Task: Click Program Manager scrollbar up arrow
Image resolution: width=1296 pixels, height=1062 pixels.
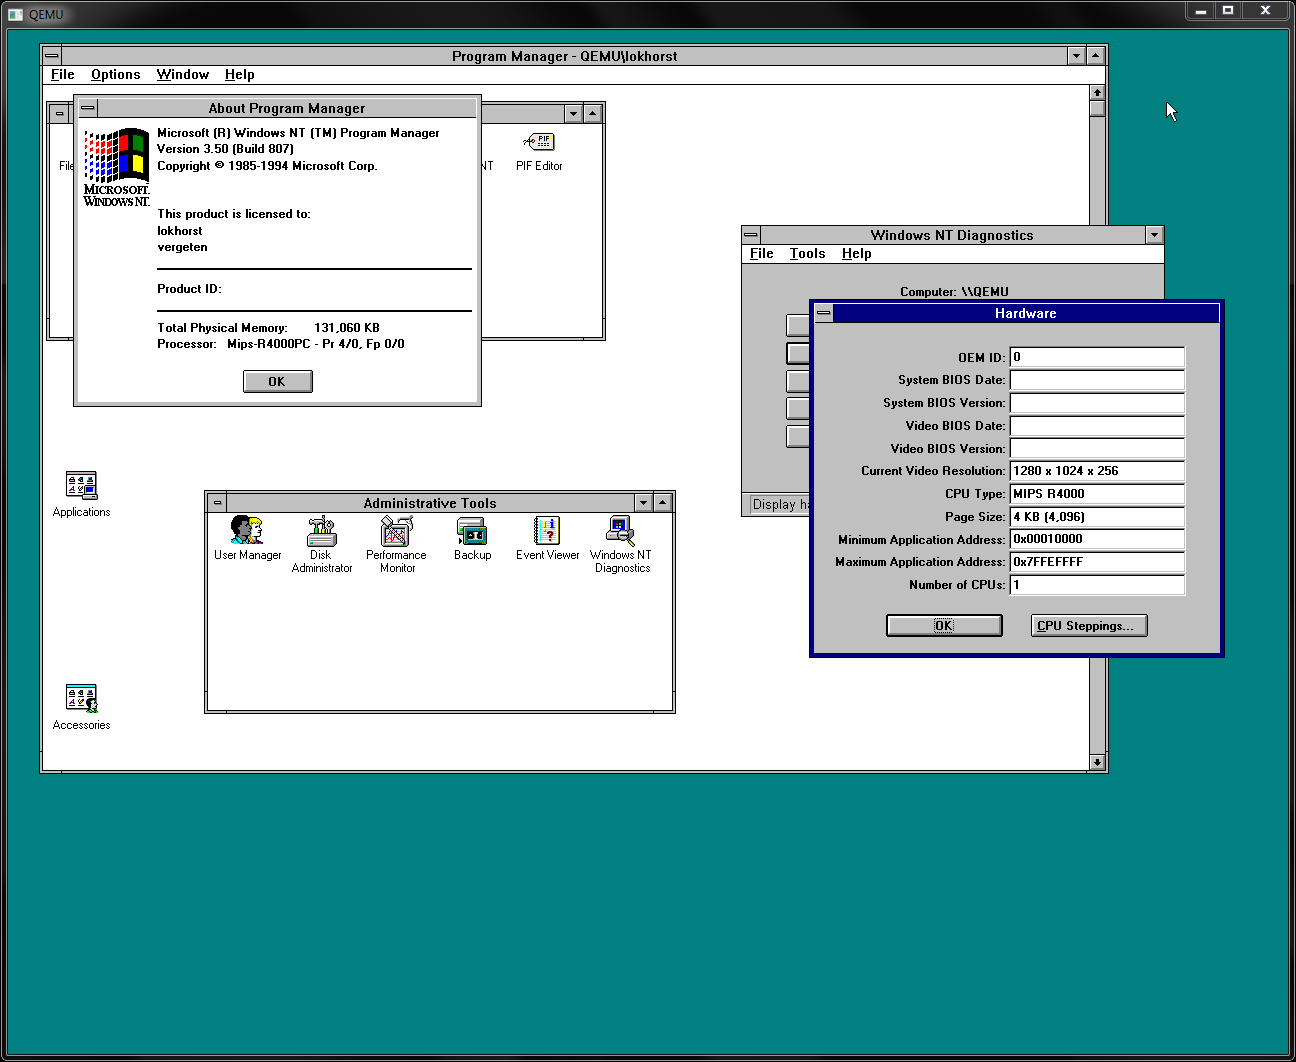Action: [x=1097, y=93]
